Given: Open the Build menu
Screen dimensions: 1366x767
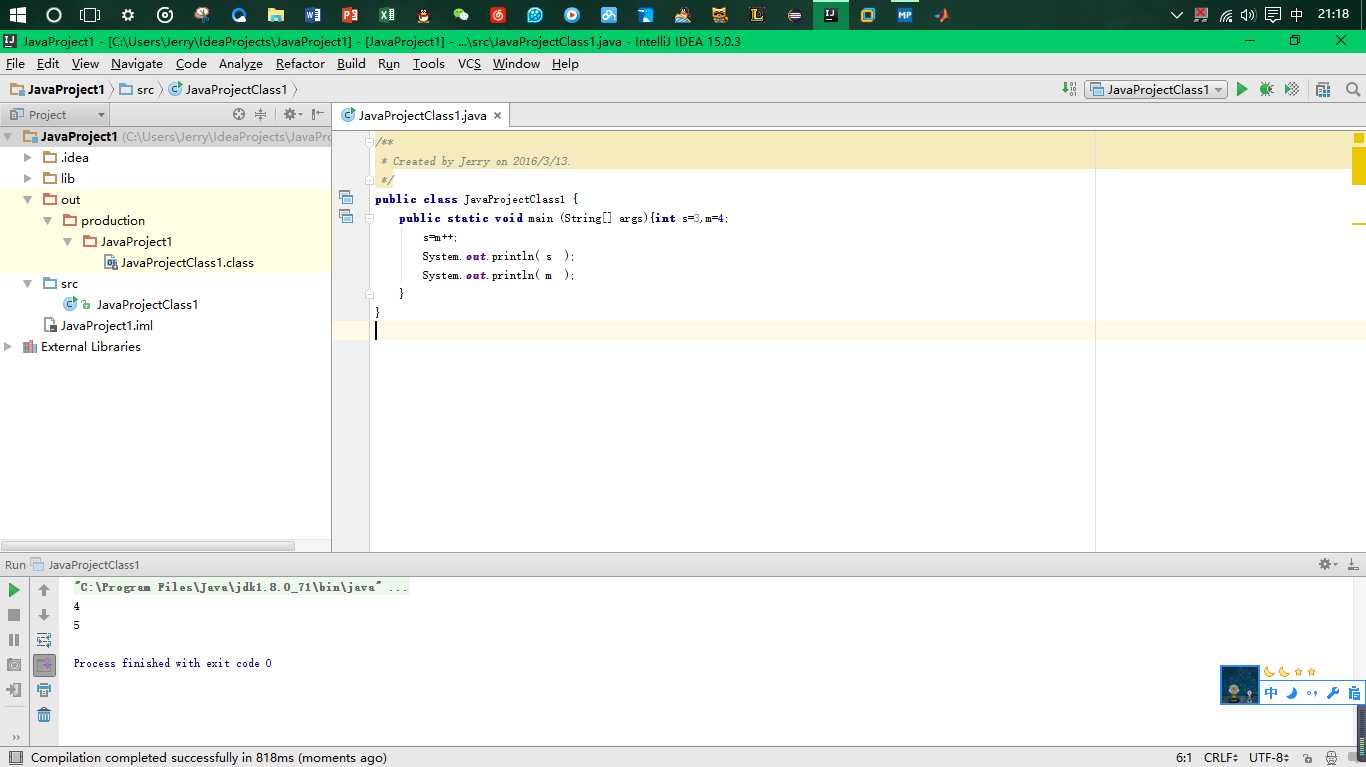Looking at the screenshot, I should [351, 63].
